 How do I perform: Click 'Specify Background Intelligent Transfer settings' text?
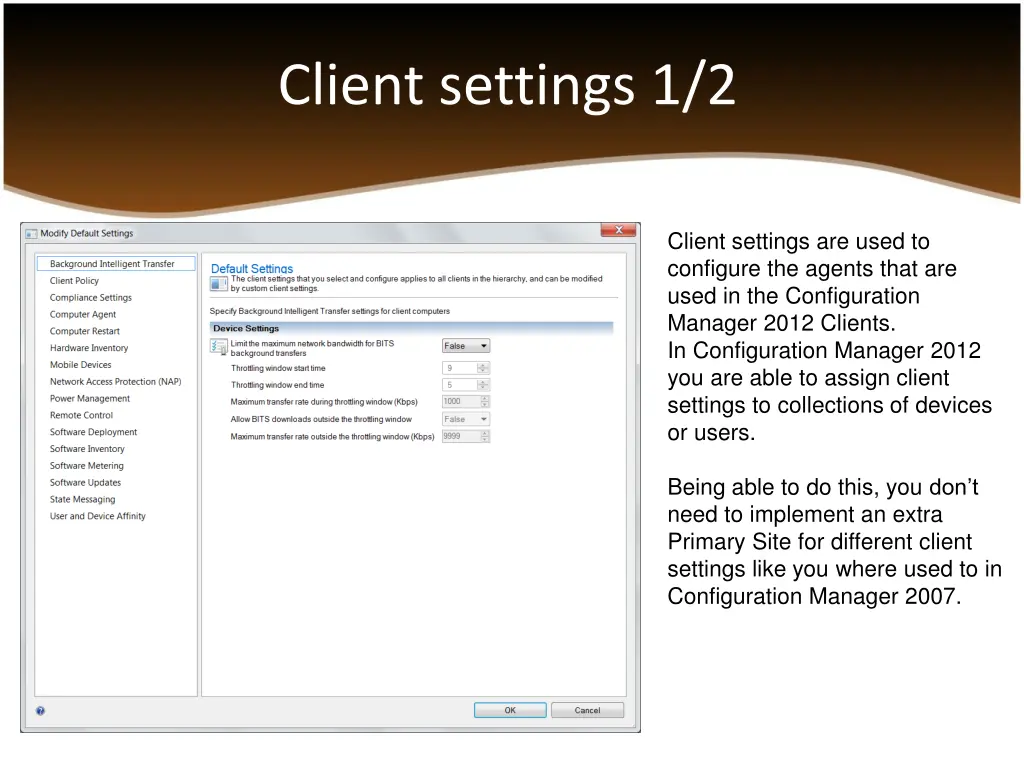point(330,312)
